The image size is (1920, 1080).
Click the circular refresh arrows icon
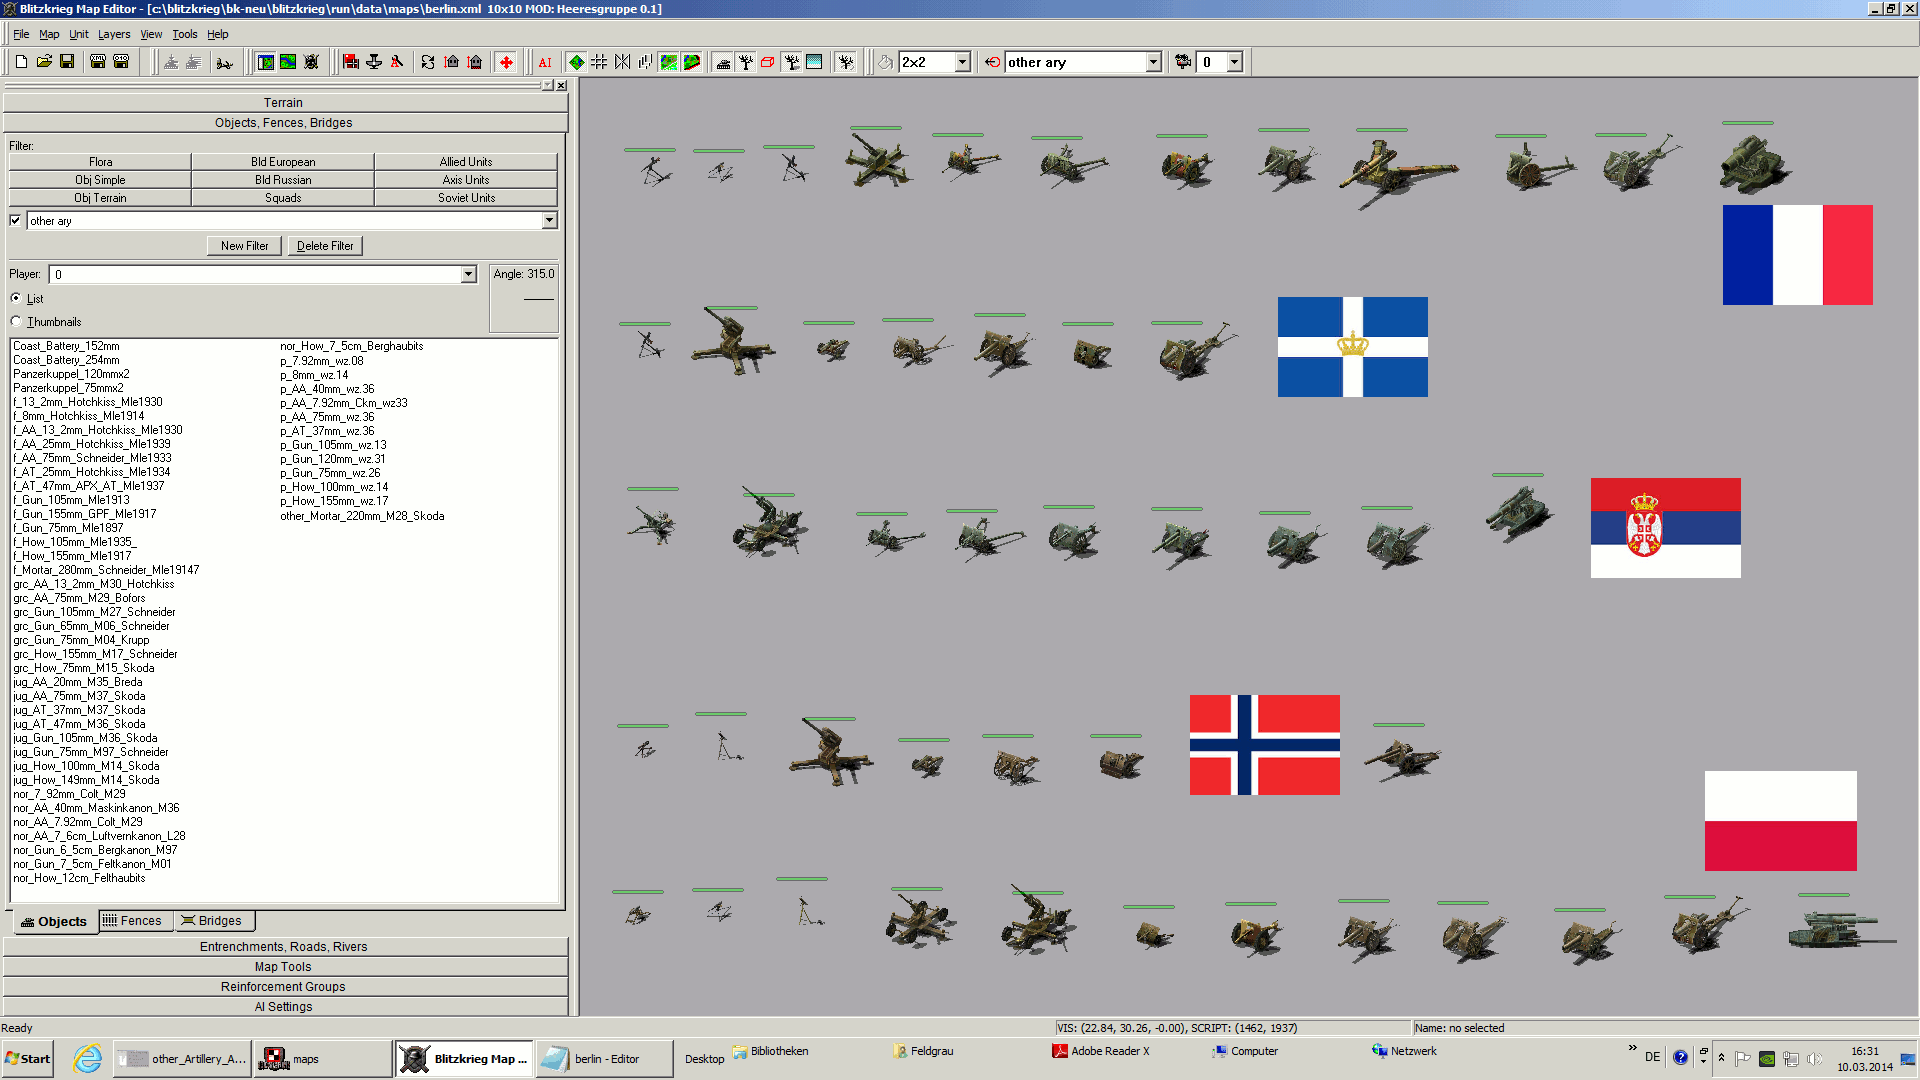(428, 62)
